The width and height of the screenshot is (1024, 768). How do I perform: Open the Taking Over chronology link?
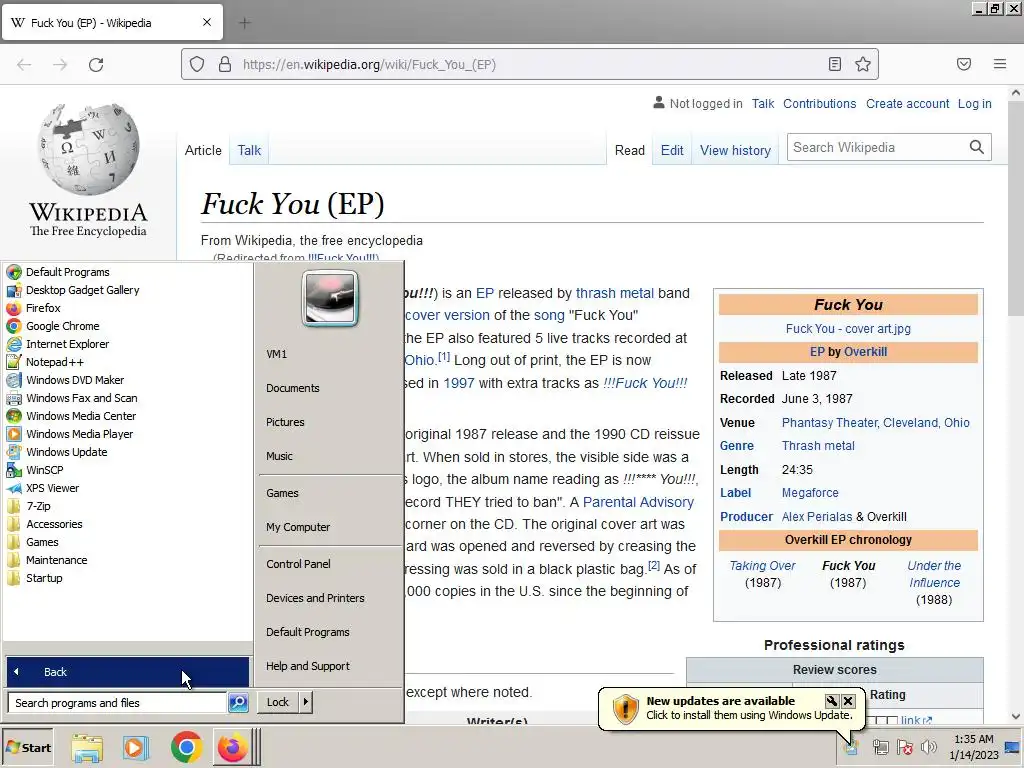click(x=762, y=566)
